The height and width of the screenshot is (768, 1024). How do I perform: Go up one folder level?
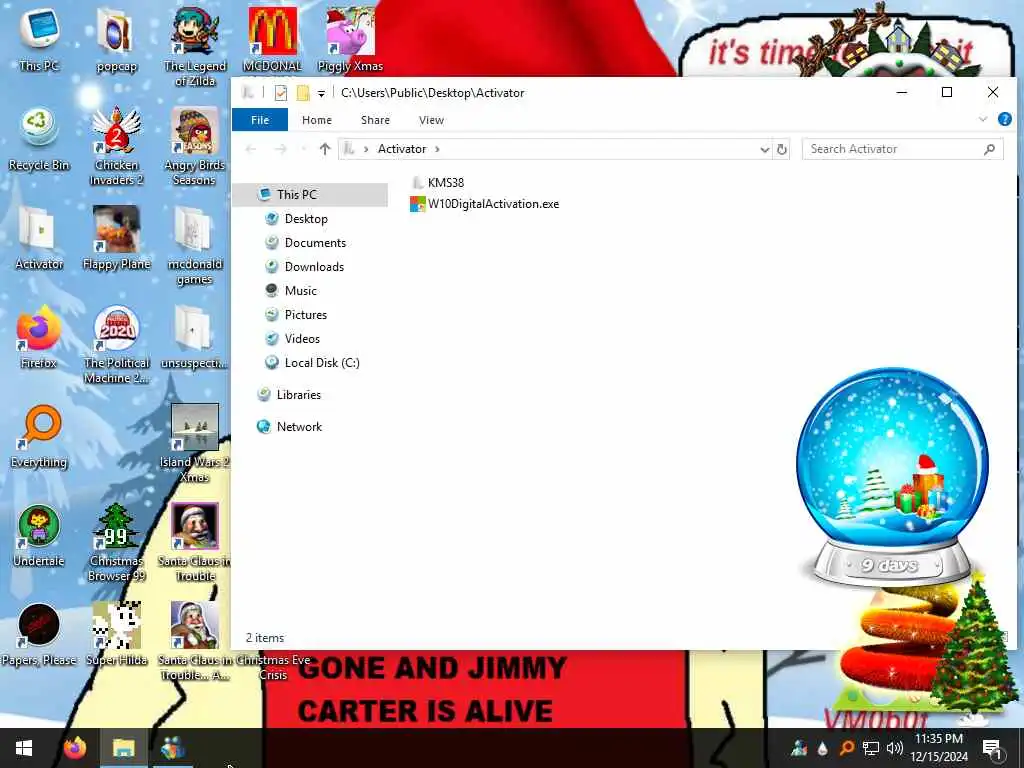(325, 150)
